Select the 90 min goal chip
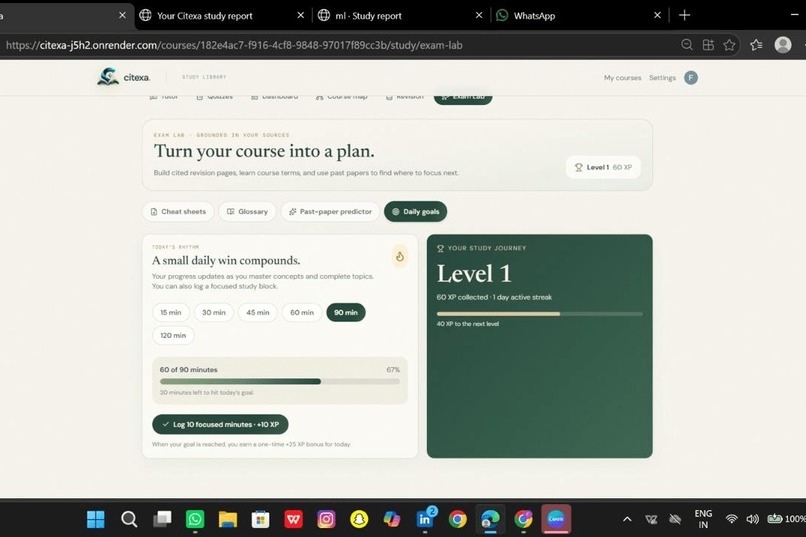The image size is (806, 537). [346, 312]
